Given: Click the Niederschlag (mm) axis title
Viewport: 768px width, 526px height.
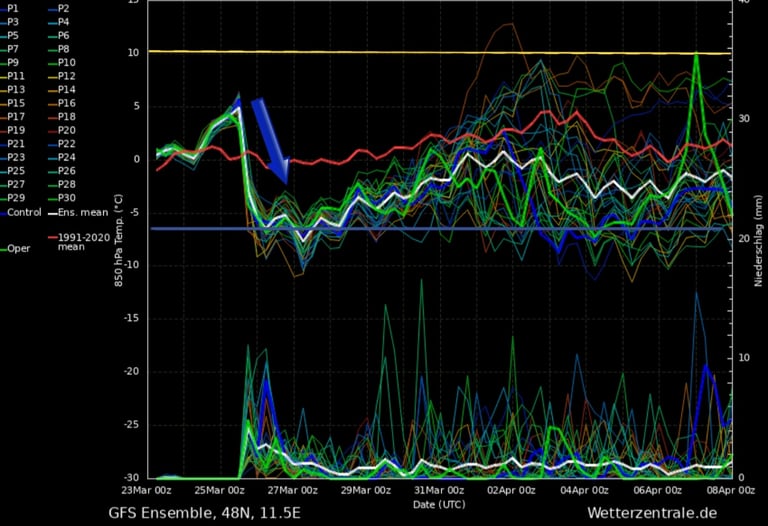Looking at the screenshot, I should pos(758,241).
